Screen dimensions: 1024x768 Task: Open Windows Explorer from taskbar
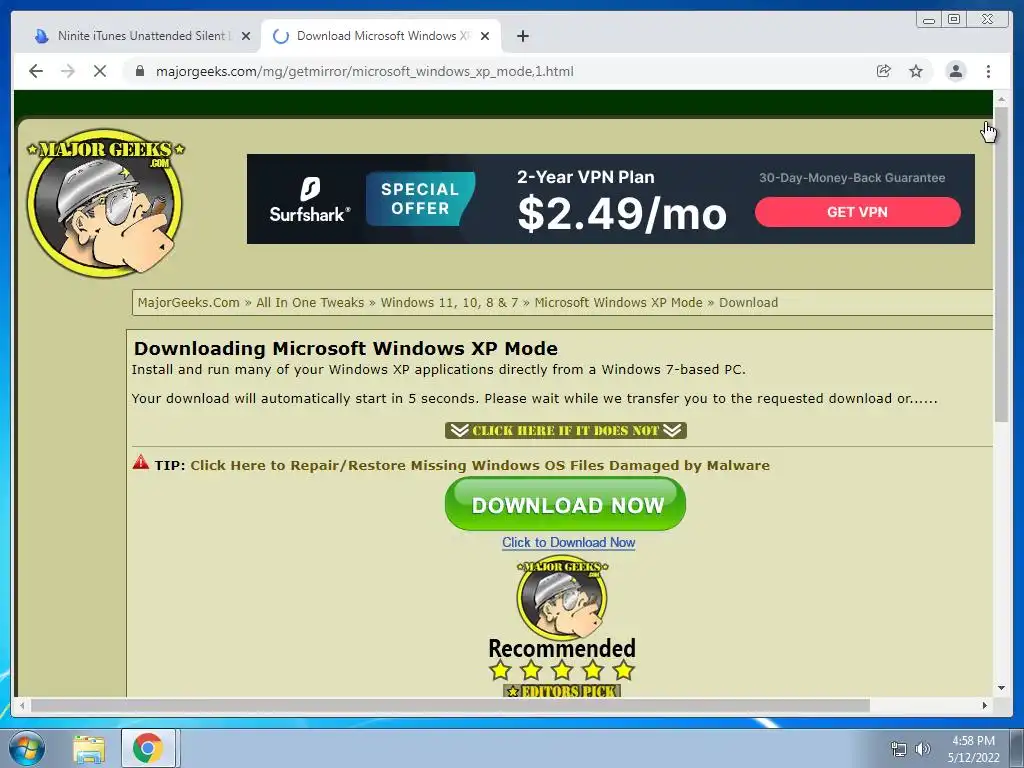pyautogui.click(x=89, y=748)
